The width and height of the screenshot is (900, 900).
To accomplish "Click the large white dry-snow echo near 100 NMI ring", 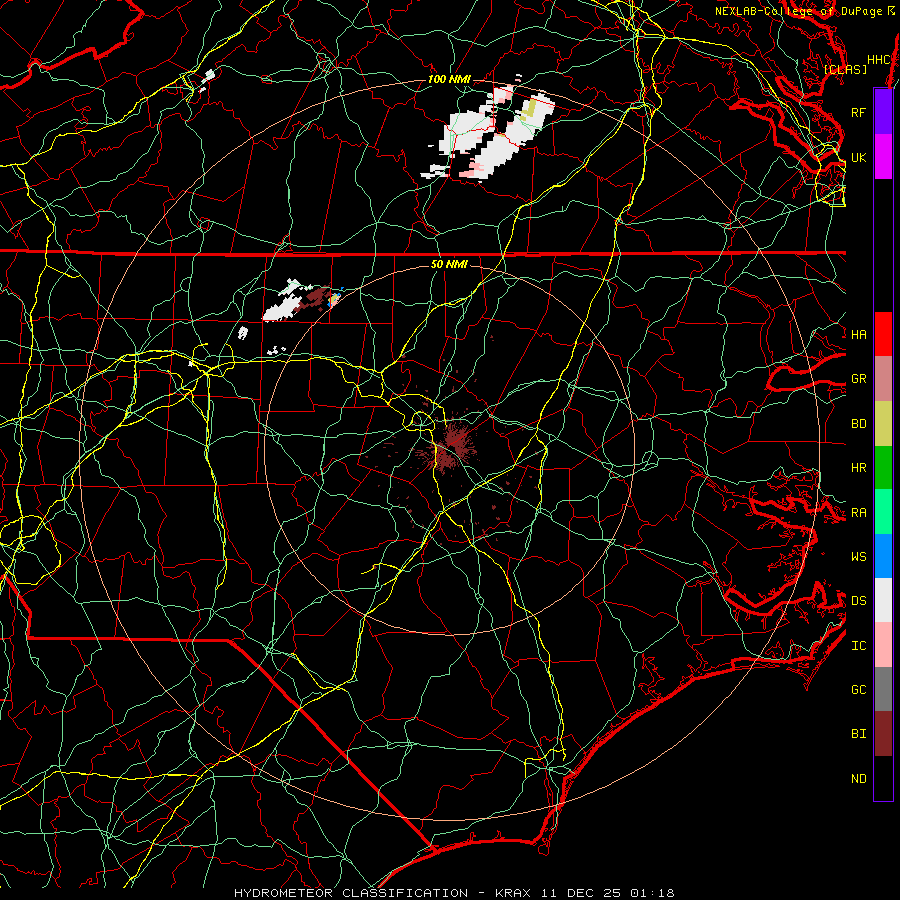I will tap(488, 135).
